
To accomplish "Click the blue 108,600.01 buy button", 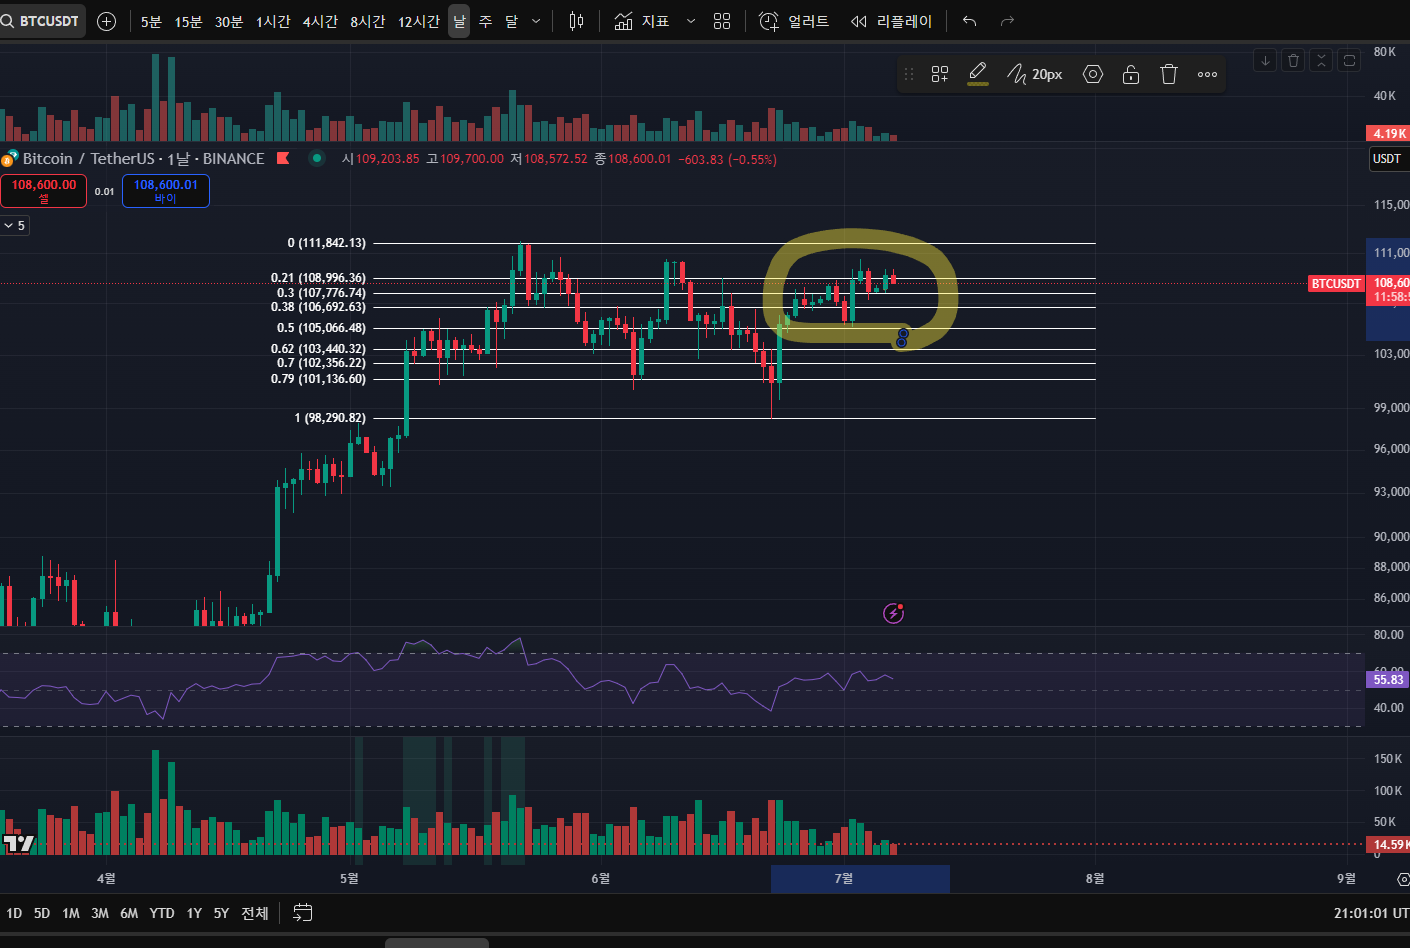I will 166,190.
